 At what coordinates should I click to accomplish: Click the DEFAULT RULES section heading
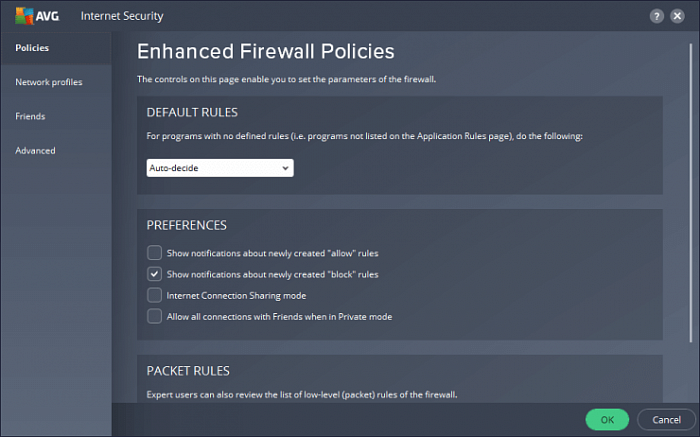[x=192, y=112]
